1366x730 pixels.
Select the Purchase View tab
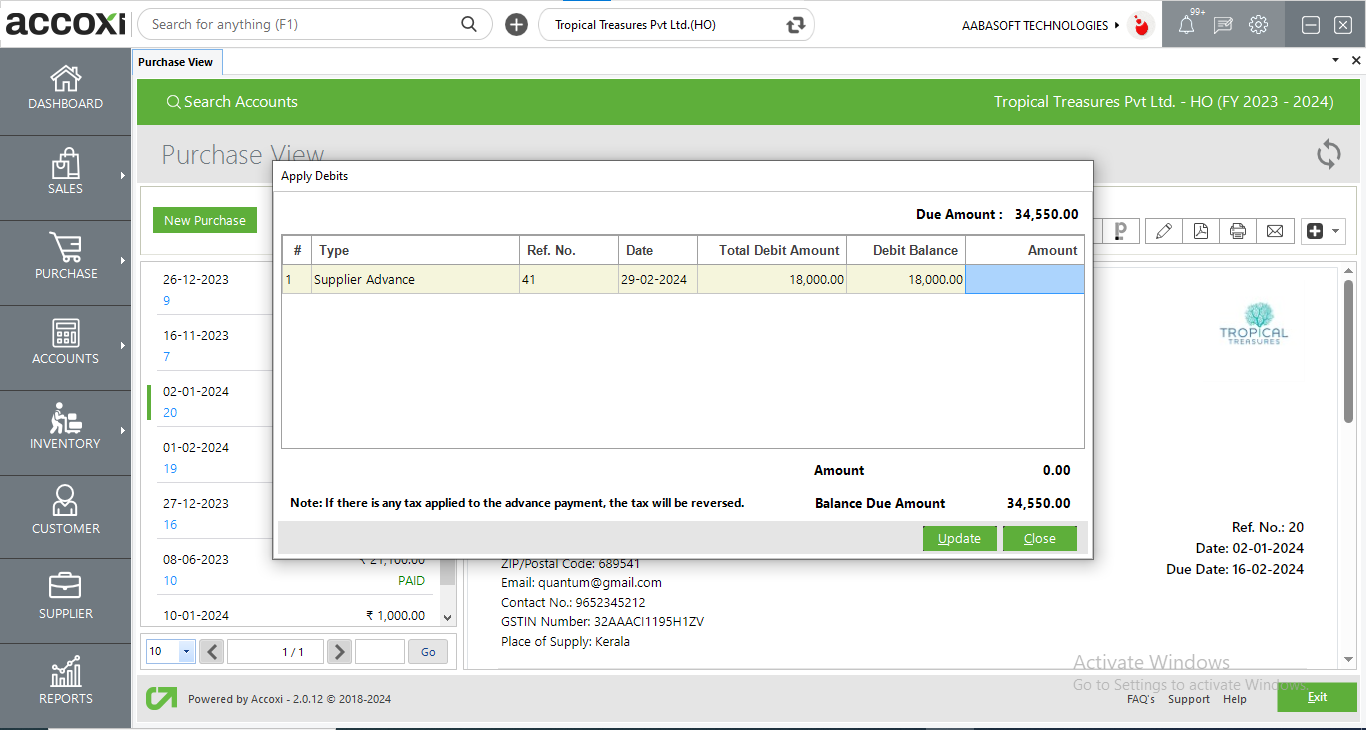pos(175,62)
